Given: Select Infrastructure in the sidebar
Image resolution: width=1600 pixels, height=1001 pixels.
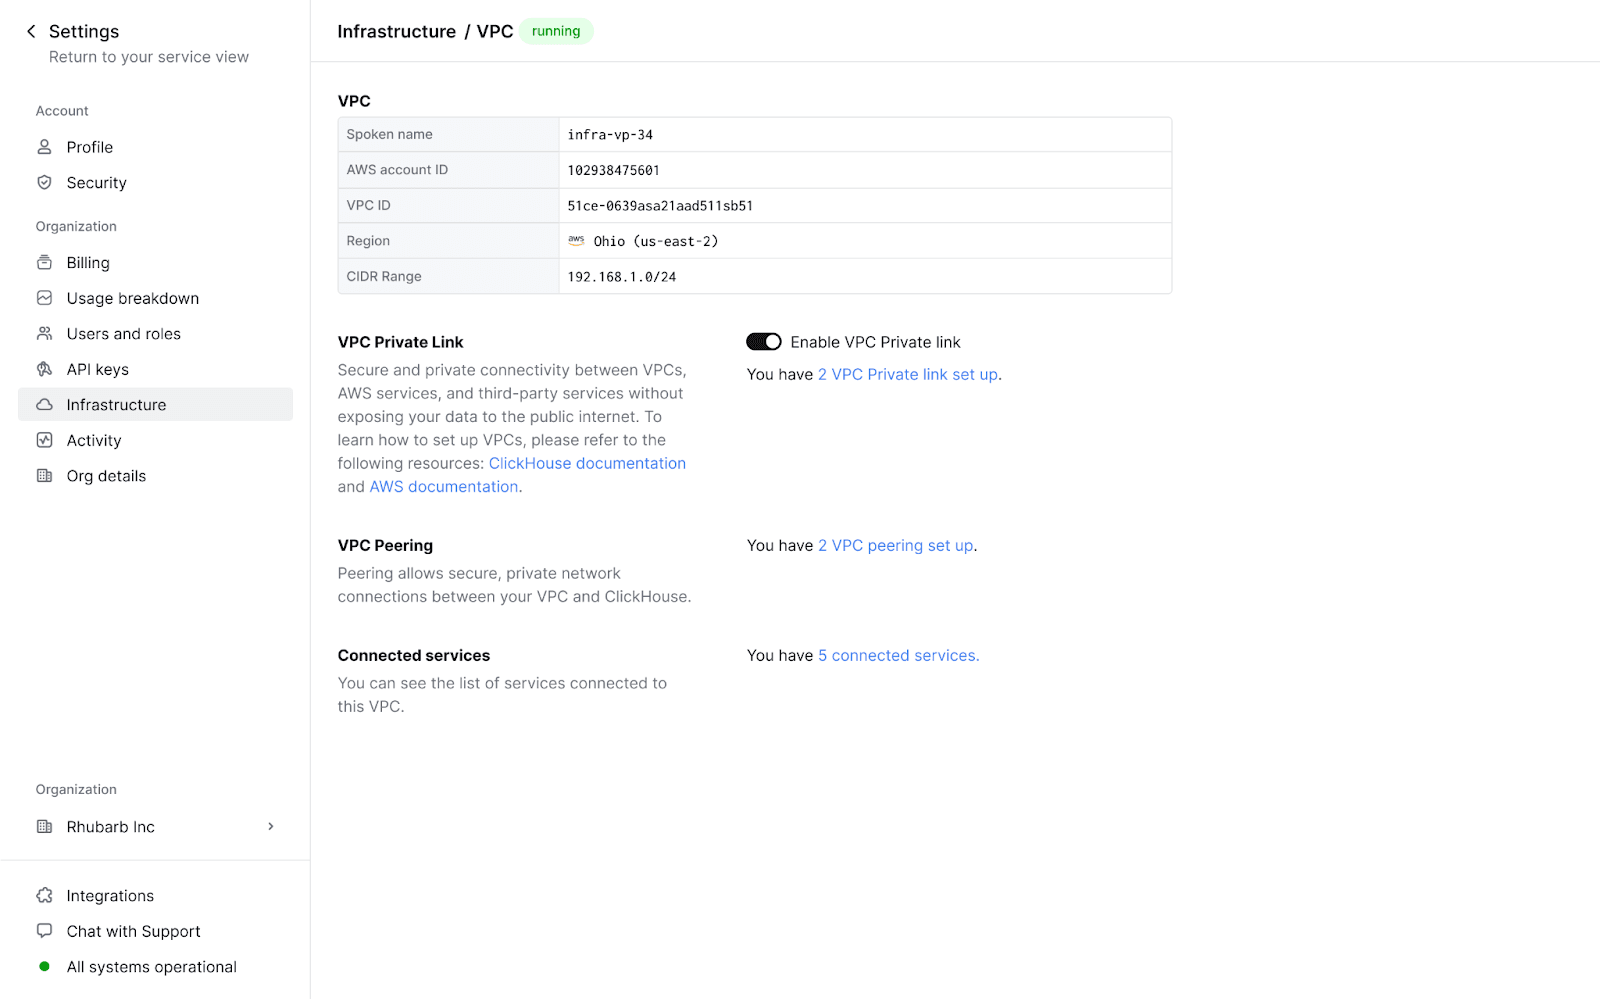Looking at the screenshot, I should (116, 405).
